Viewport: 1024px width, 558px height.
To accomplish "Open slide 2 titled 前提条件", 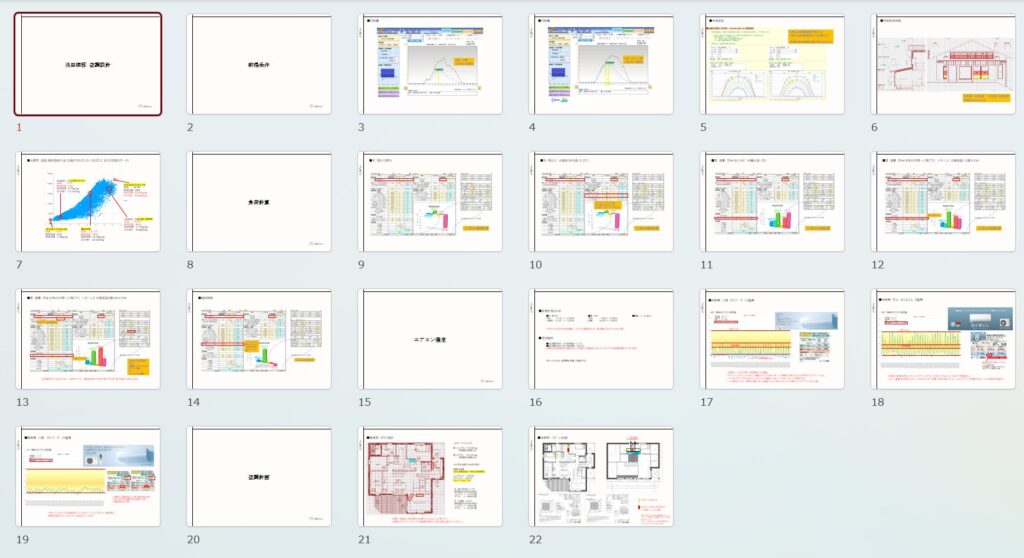I will coord(259,64).
